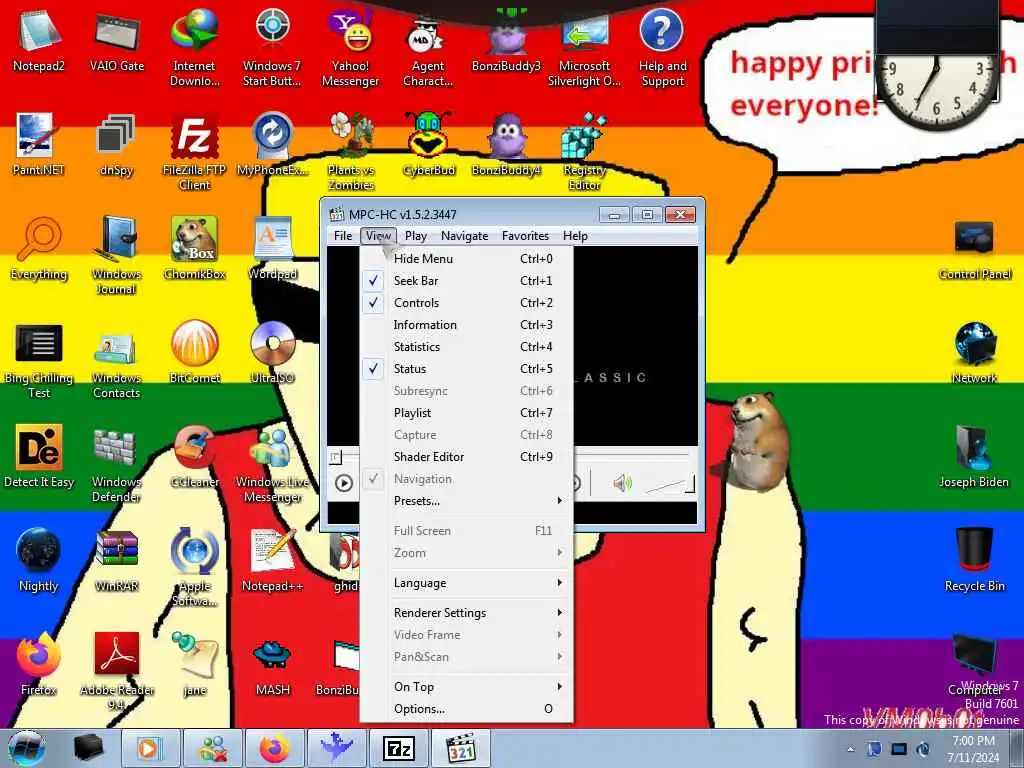Open Firefox from the taskbar
1024x768 pixels.
[274, 748]
